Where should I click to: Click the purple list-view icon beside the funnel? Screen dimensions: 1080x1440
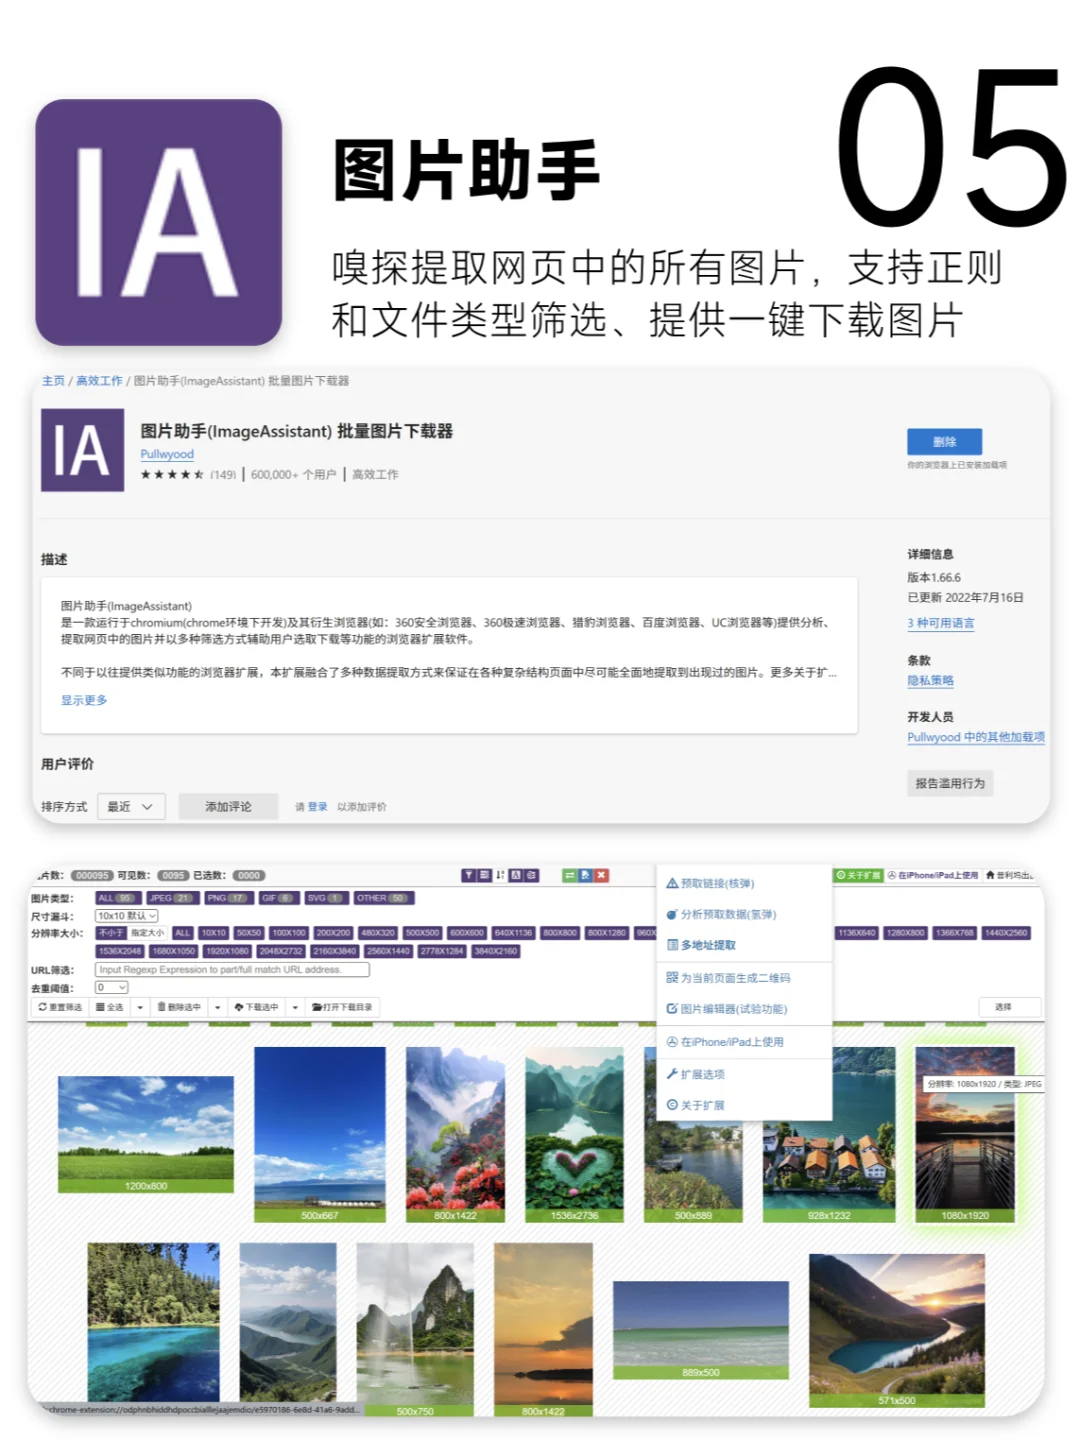point(484,875)
